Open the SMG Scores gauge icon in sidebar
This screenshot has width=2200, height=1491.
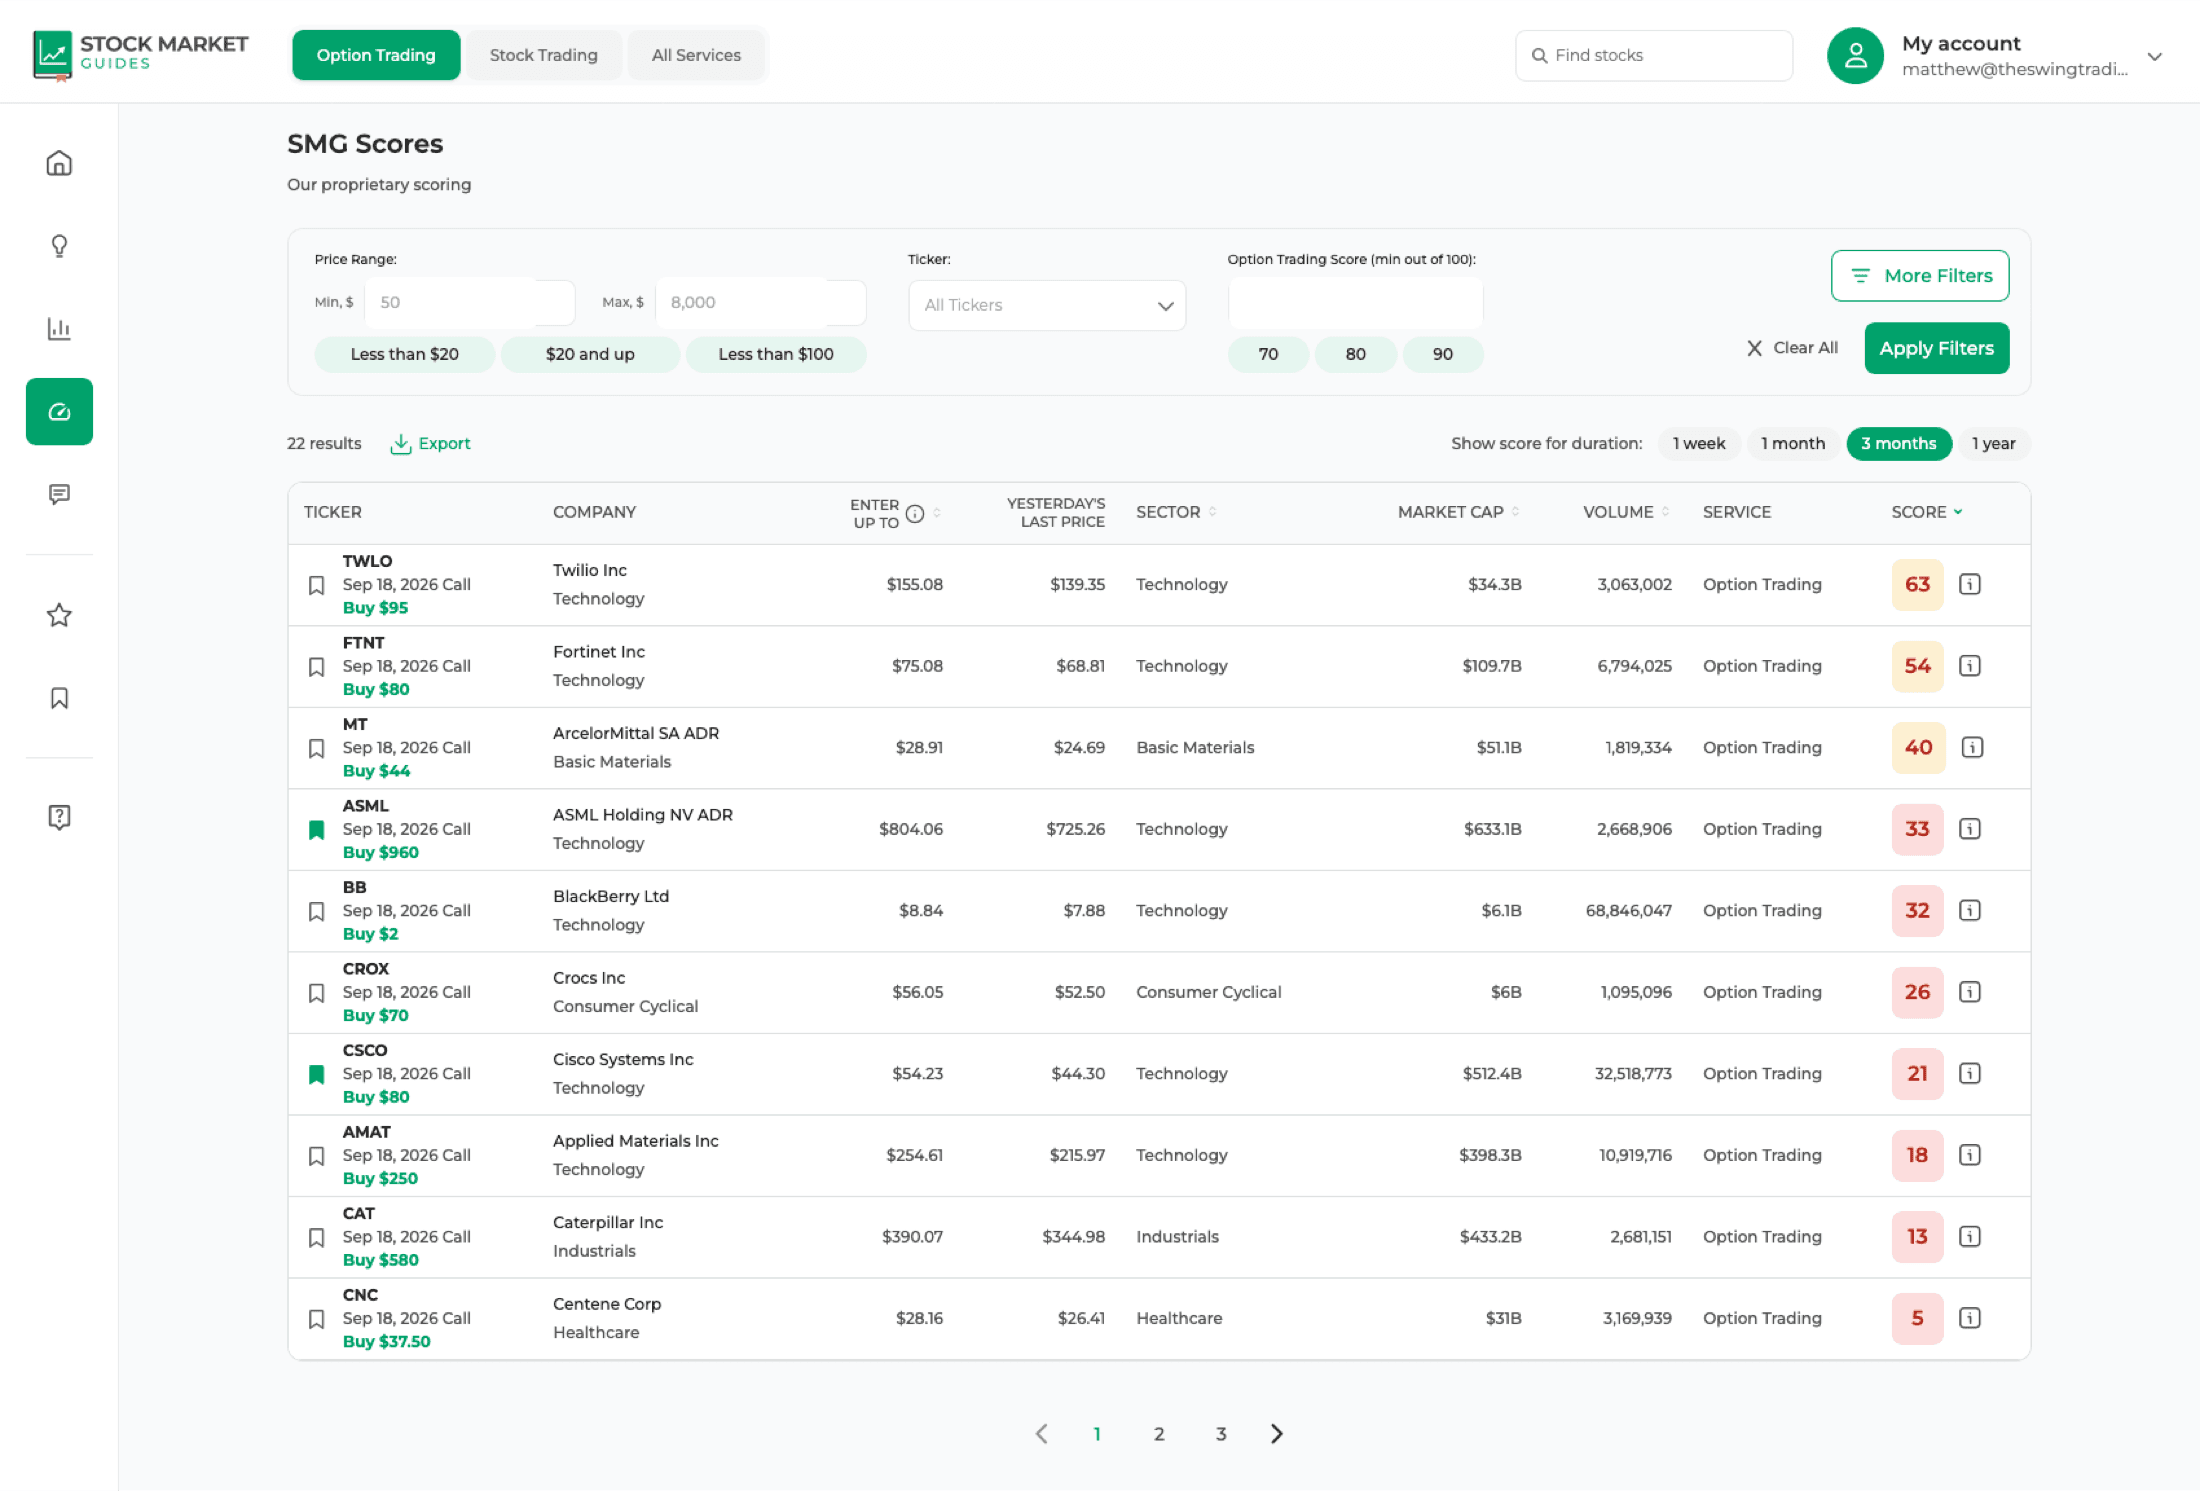tap(59, 411)
